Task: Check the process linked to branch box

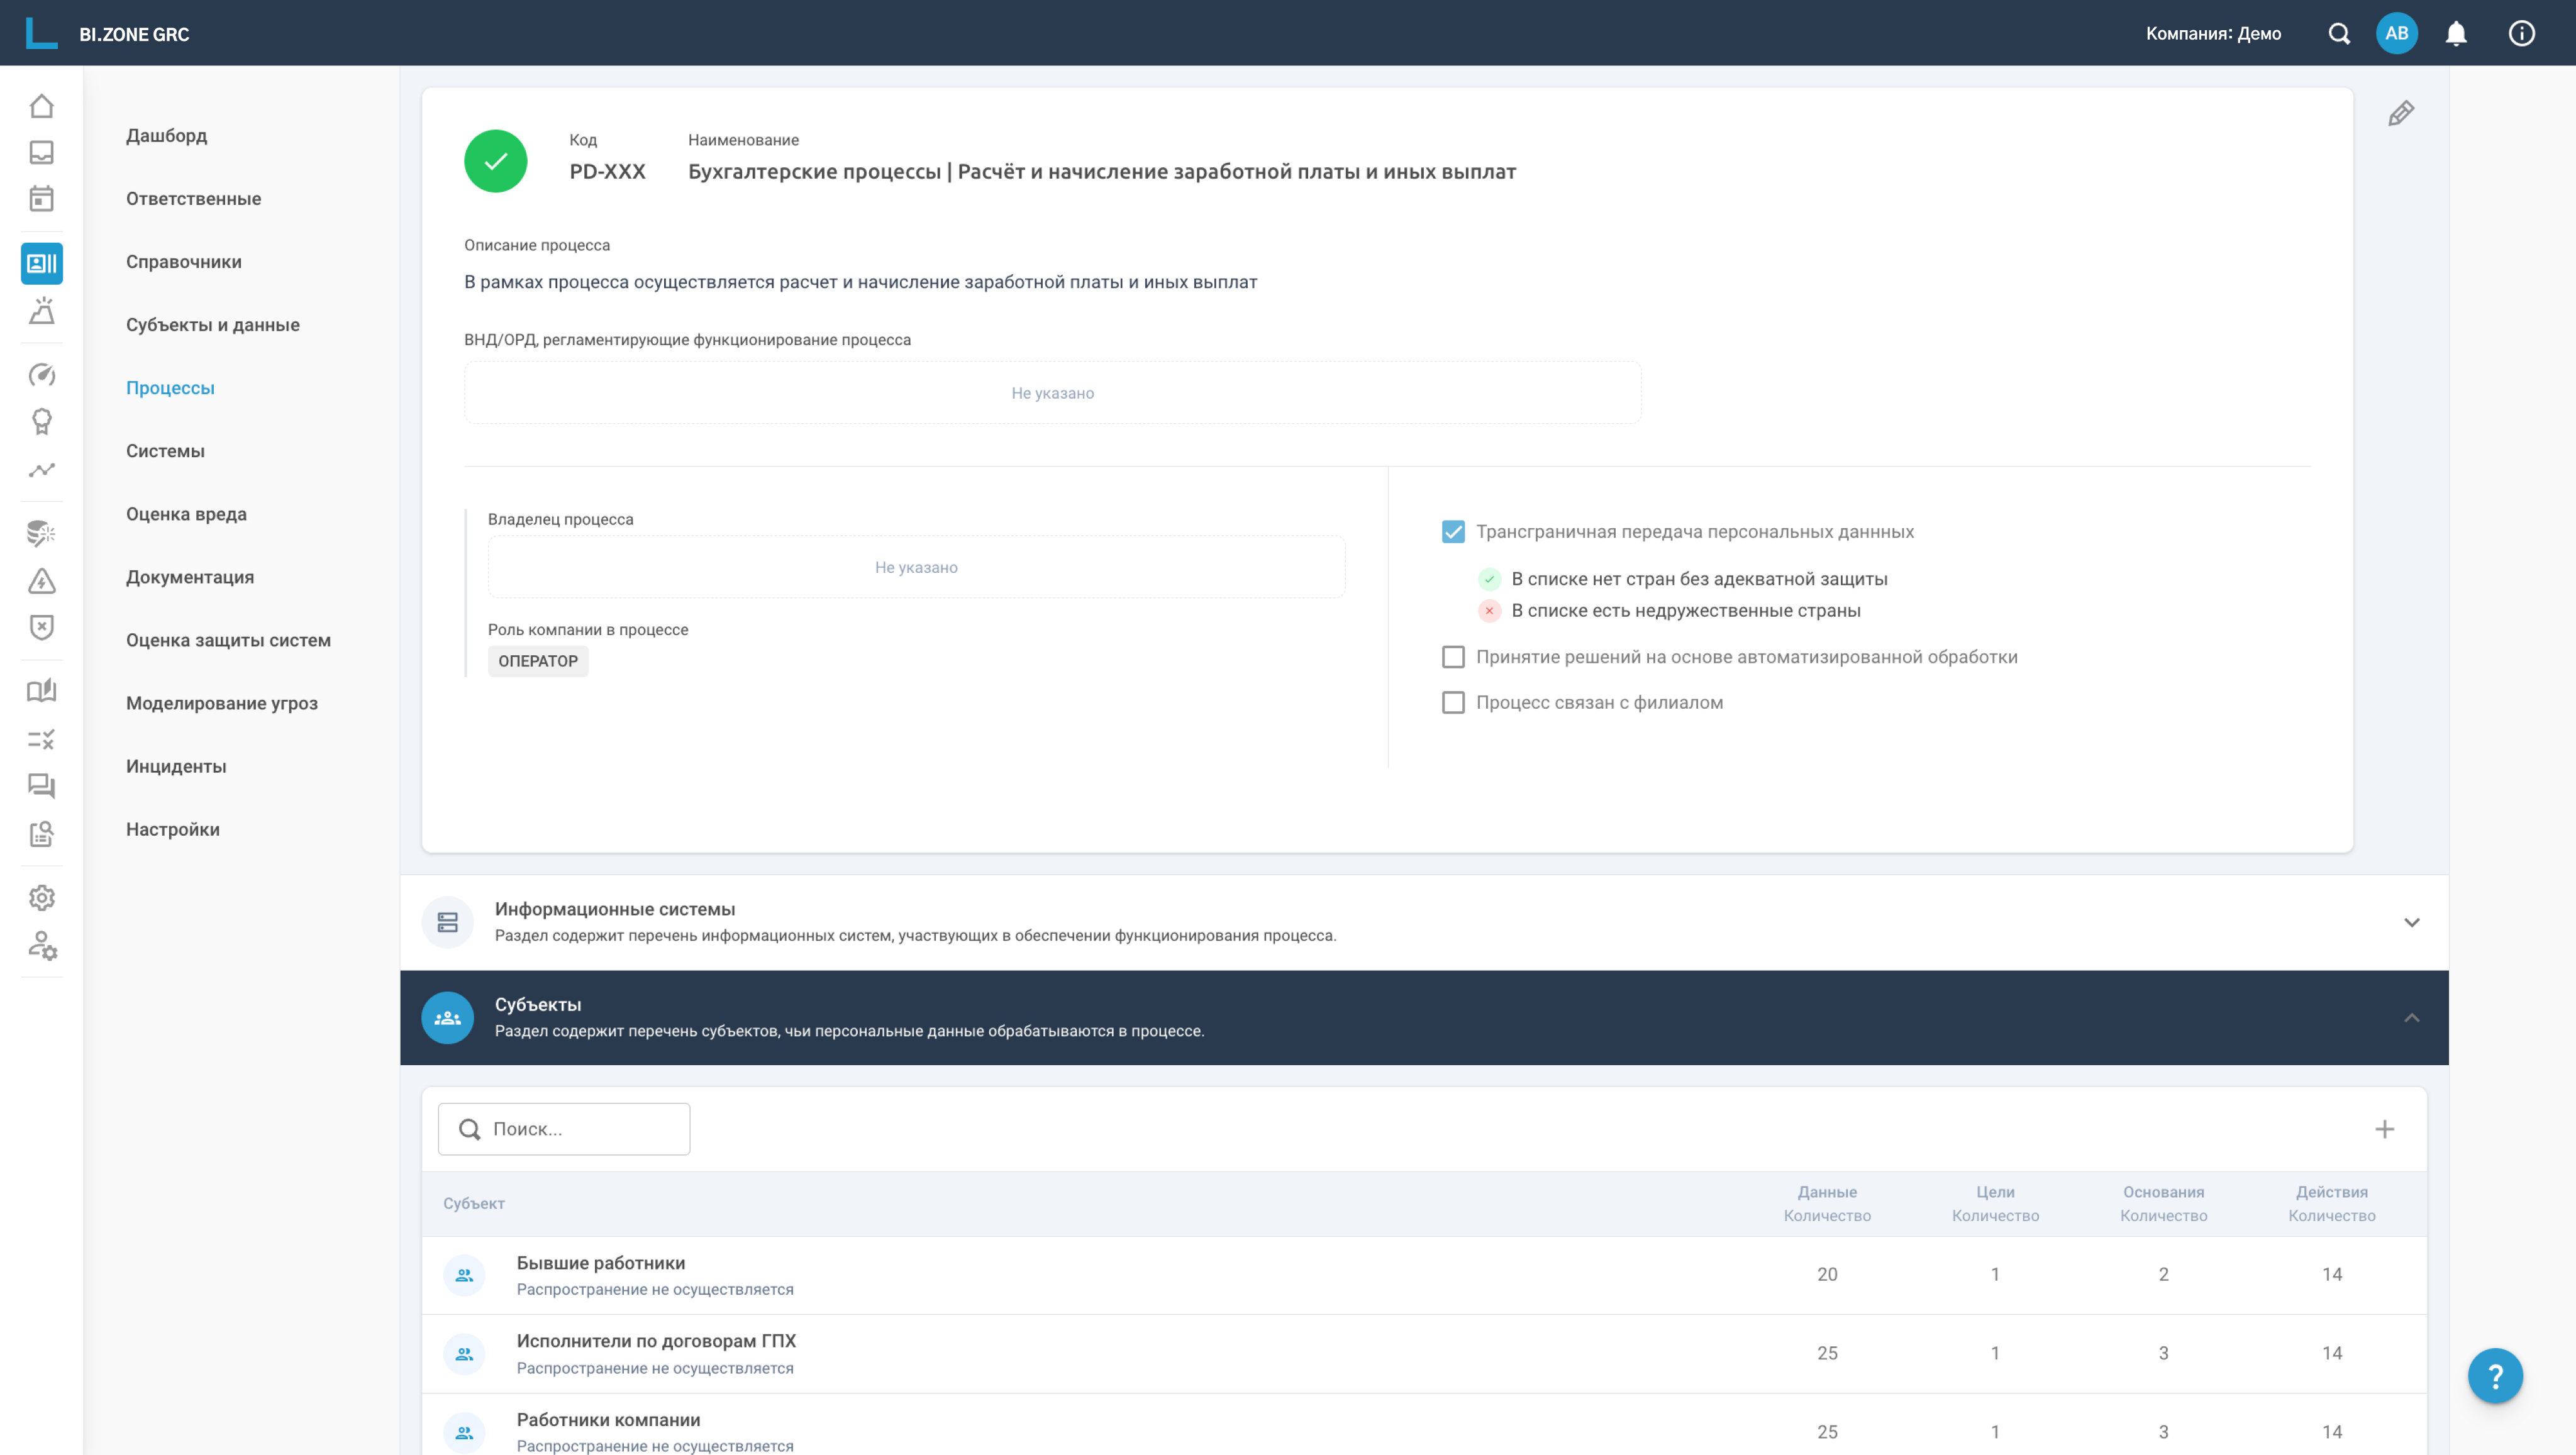Action: pos(1453,702)
